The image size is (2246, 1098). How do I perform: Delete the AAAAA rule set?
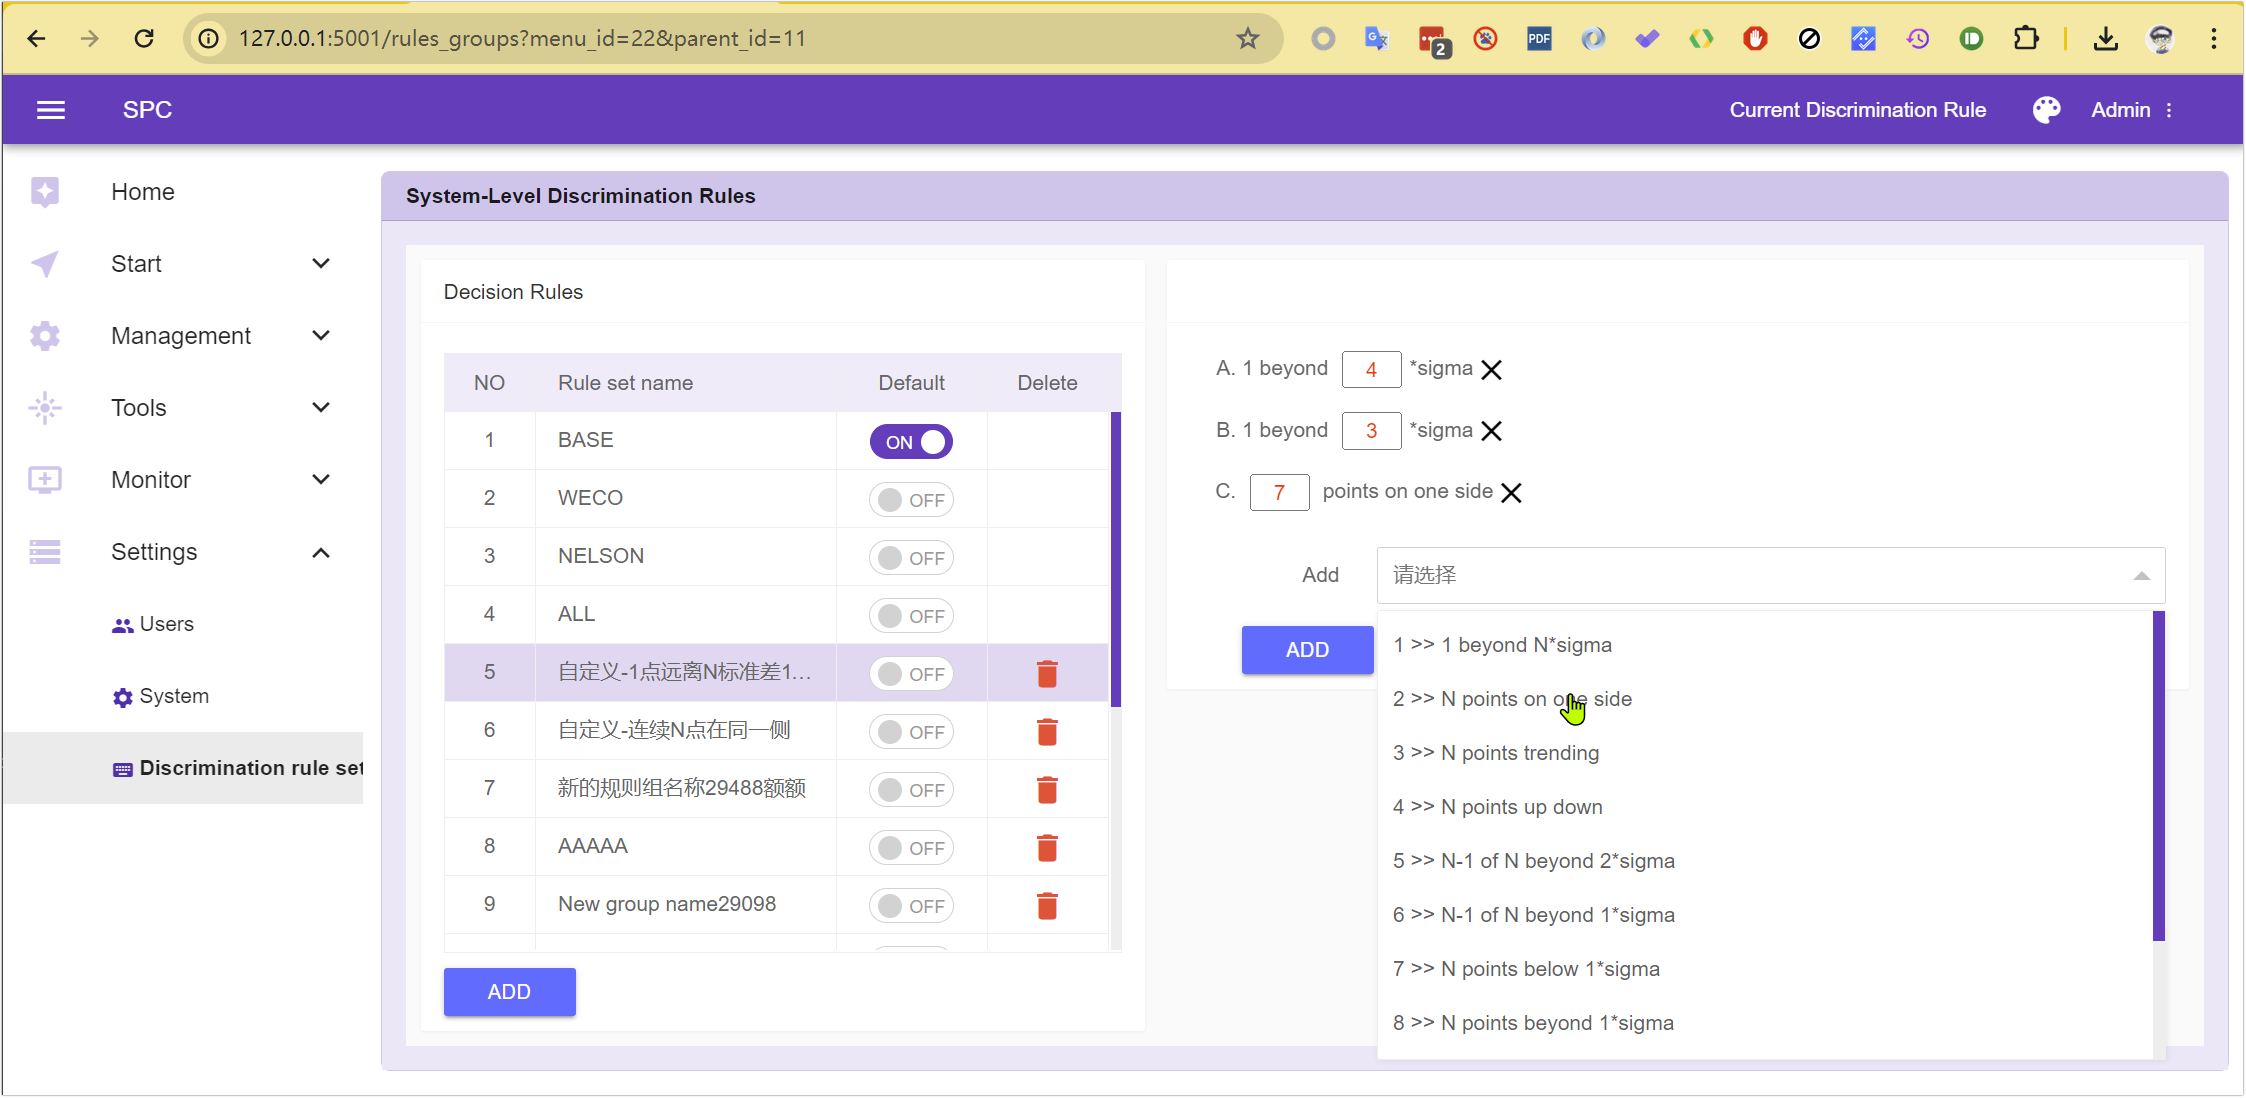tap(1047, 848)
